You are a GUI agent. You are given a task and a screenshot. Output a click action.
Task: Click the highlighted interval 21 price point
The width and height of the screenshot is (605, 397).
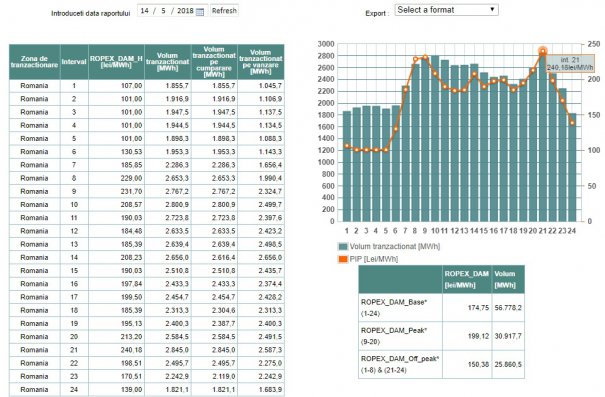(542, 51)
